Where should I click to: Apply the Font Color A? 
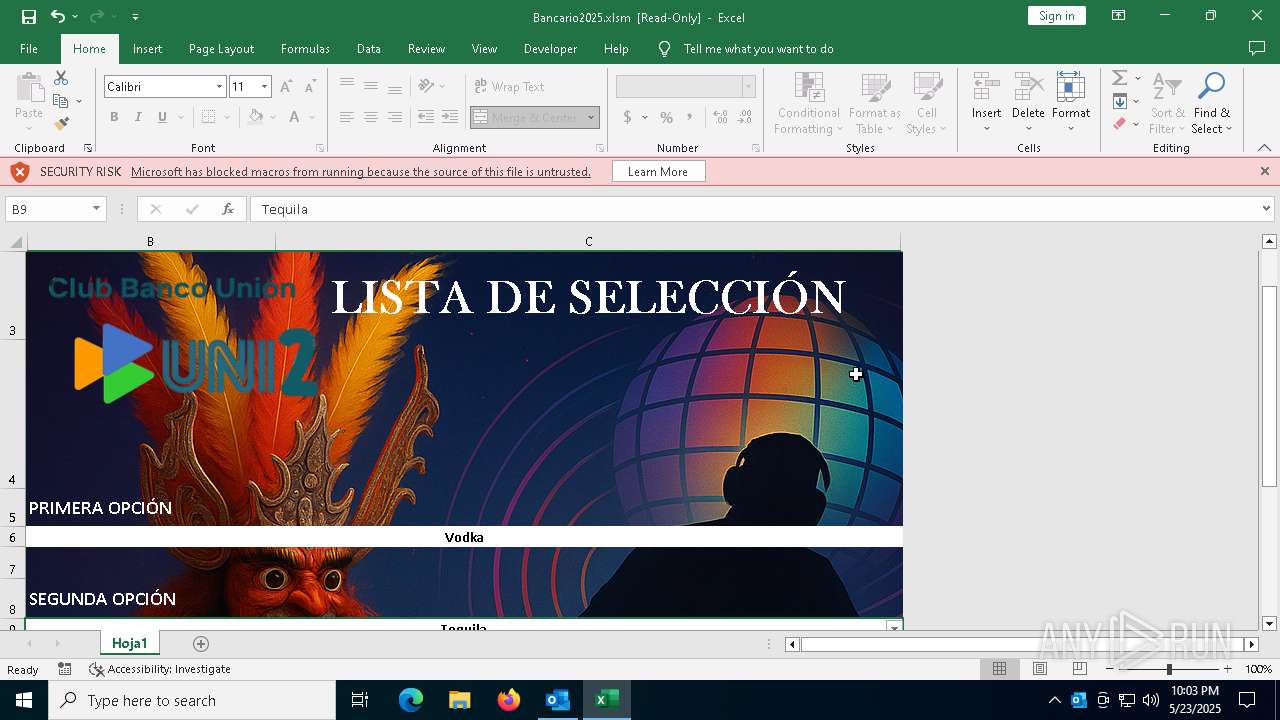point(294,117)
